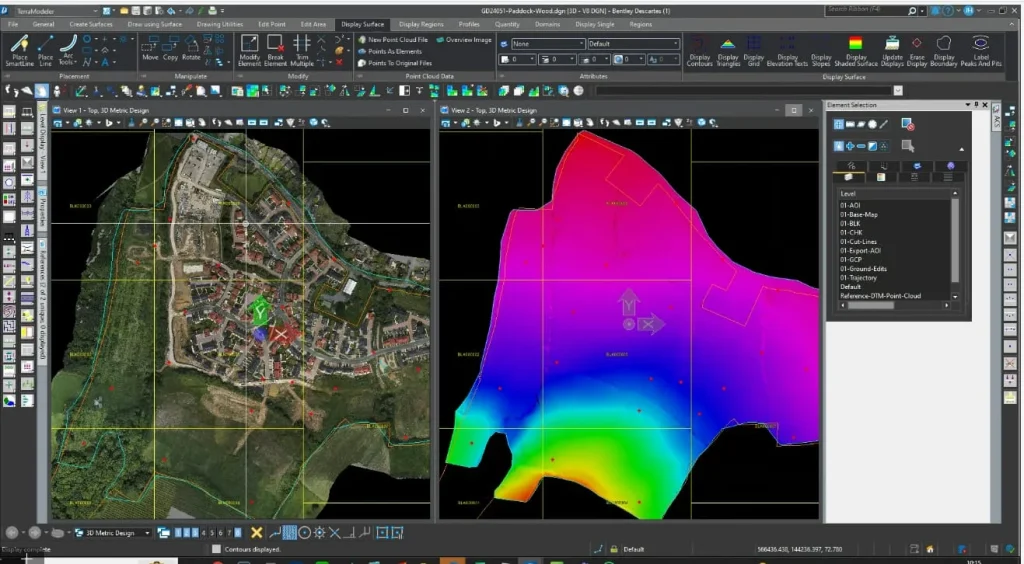Click Points To Original Files button
1024x564 pixels.
[401, 63]
